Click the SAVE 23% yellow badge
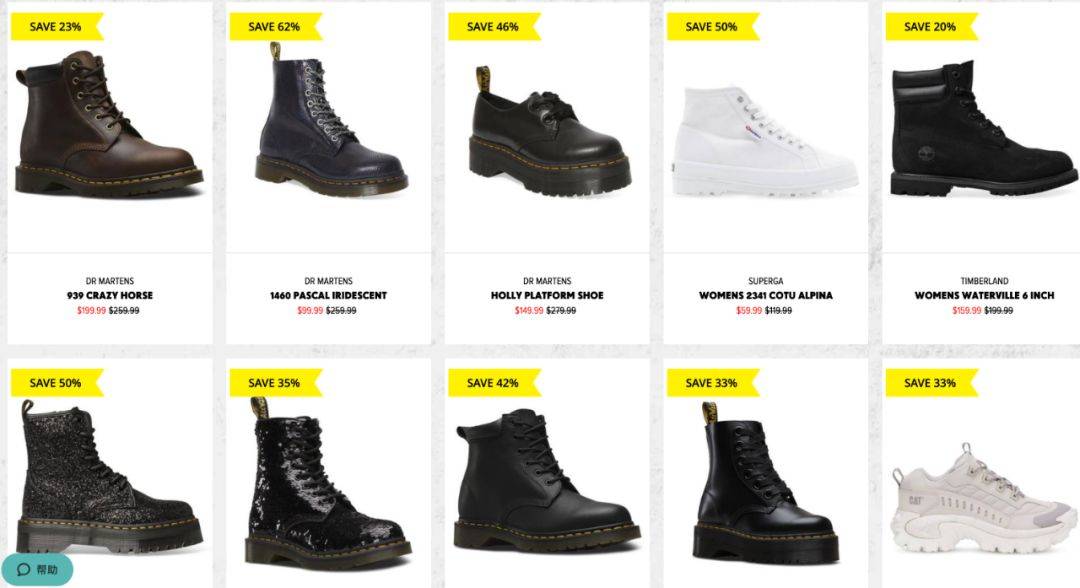Screen dimensions: 1080x588 pyautogui.click(x=56, y=27)
